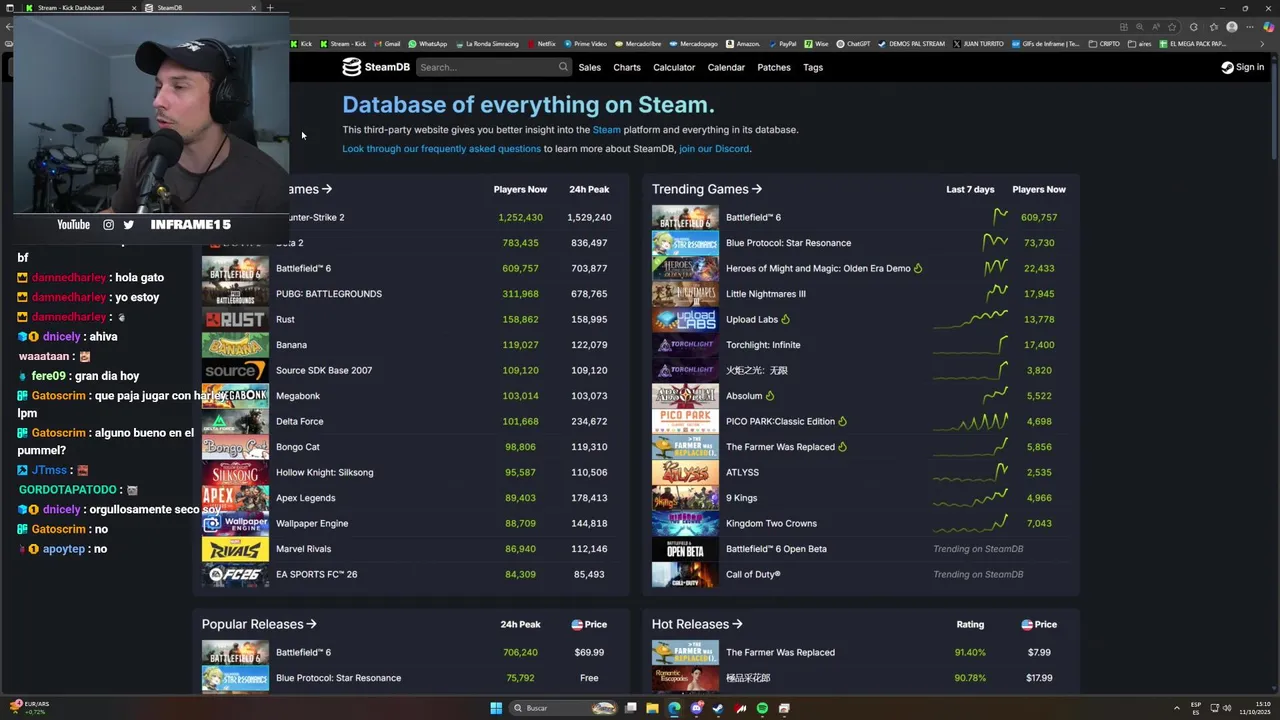1280x720 pixels.
Task: Open Spotify from the taskbar
Action: click(x=762, y=708)
